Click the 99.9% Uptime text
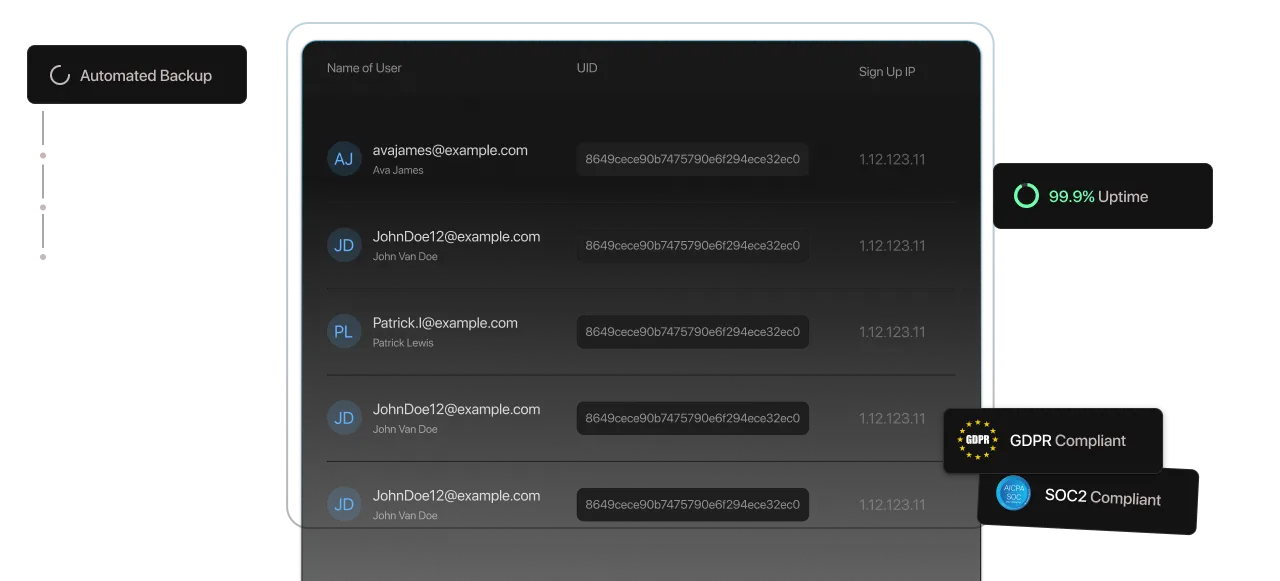The height and width of the screenshot is (581, 1280). pyautogui.click(x=1098, y=197)
